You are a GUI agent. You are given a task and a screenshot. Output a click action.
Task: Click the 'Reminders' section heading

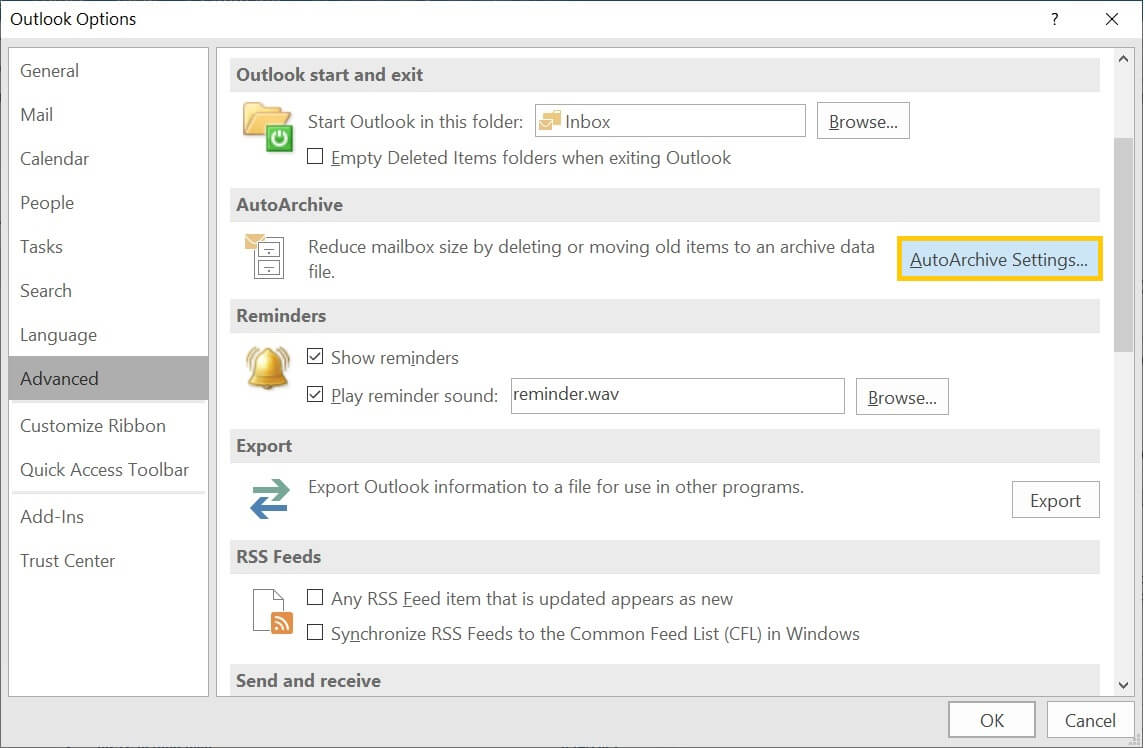(x=281, y=316)
